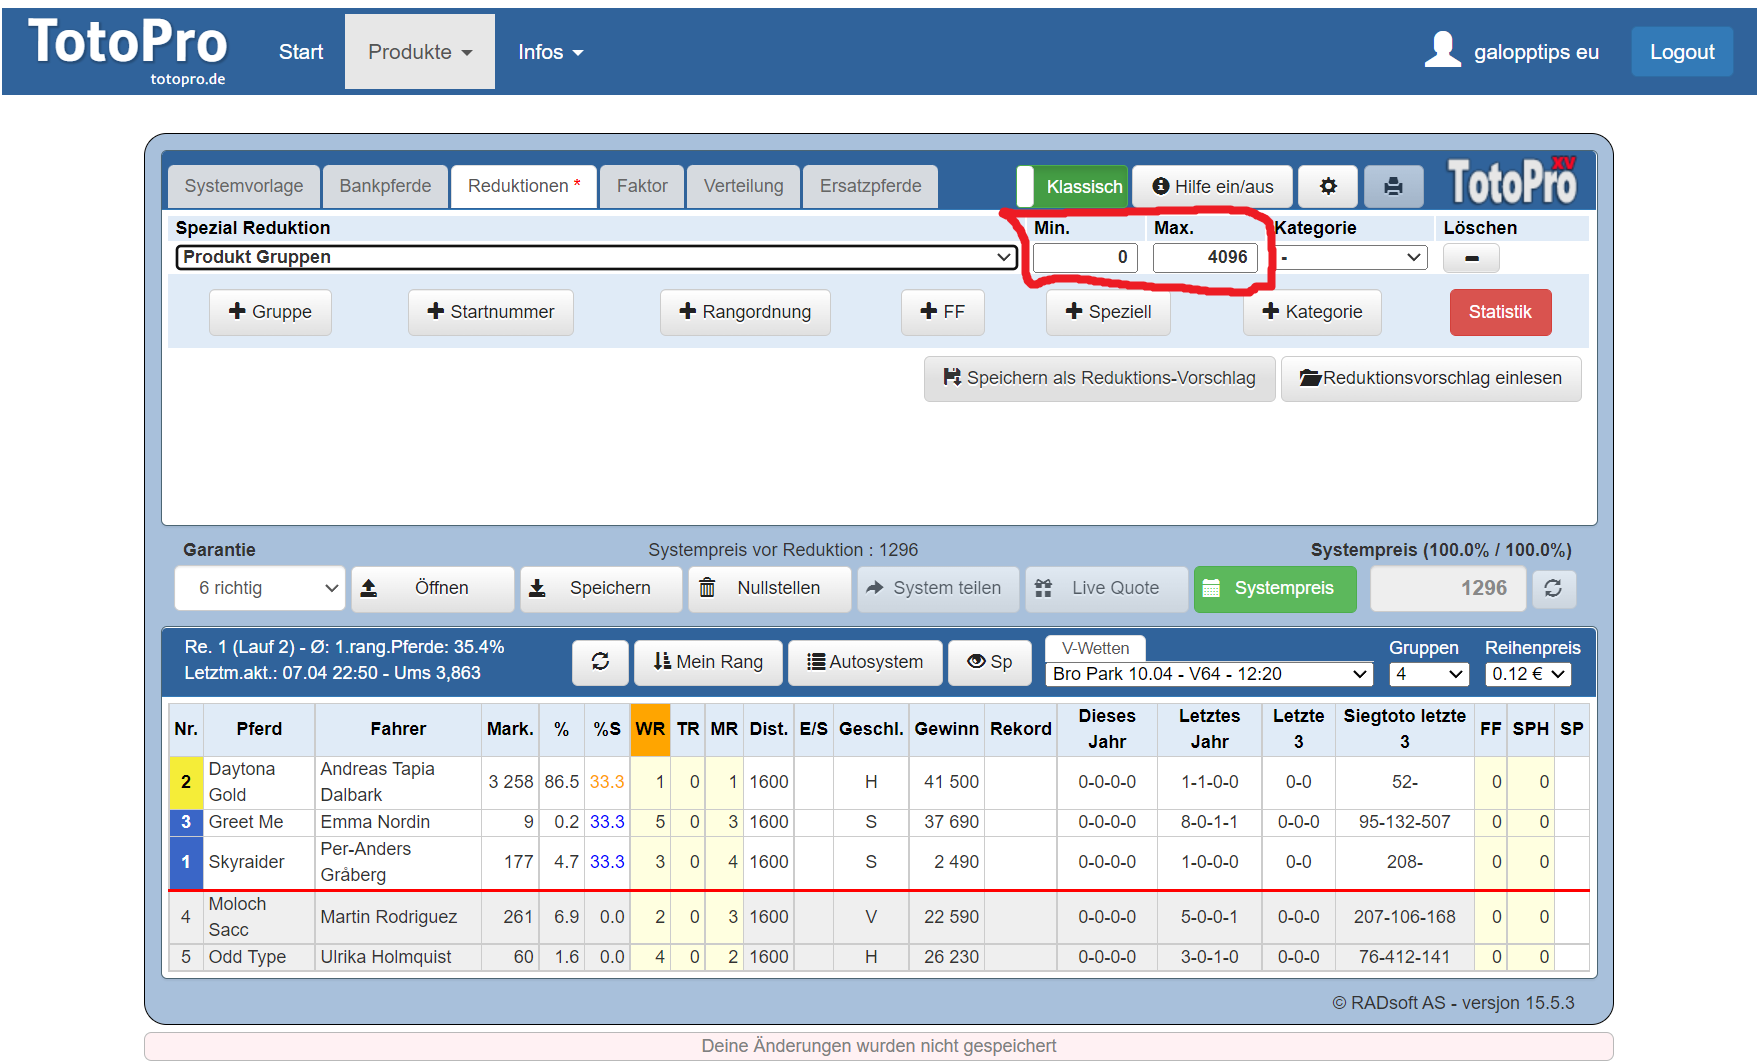Click Speichern als Reduktions-Vorschlag
This screenshot has width=1759, height=1064.
point(1099,378)
